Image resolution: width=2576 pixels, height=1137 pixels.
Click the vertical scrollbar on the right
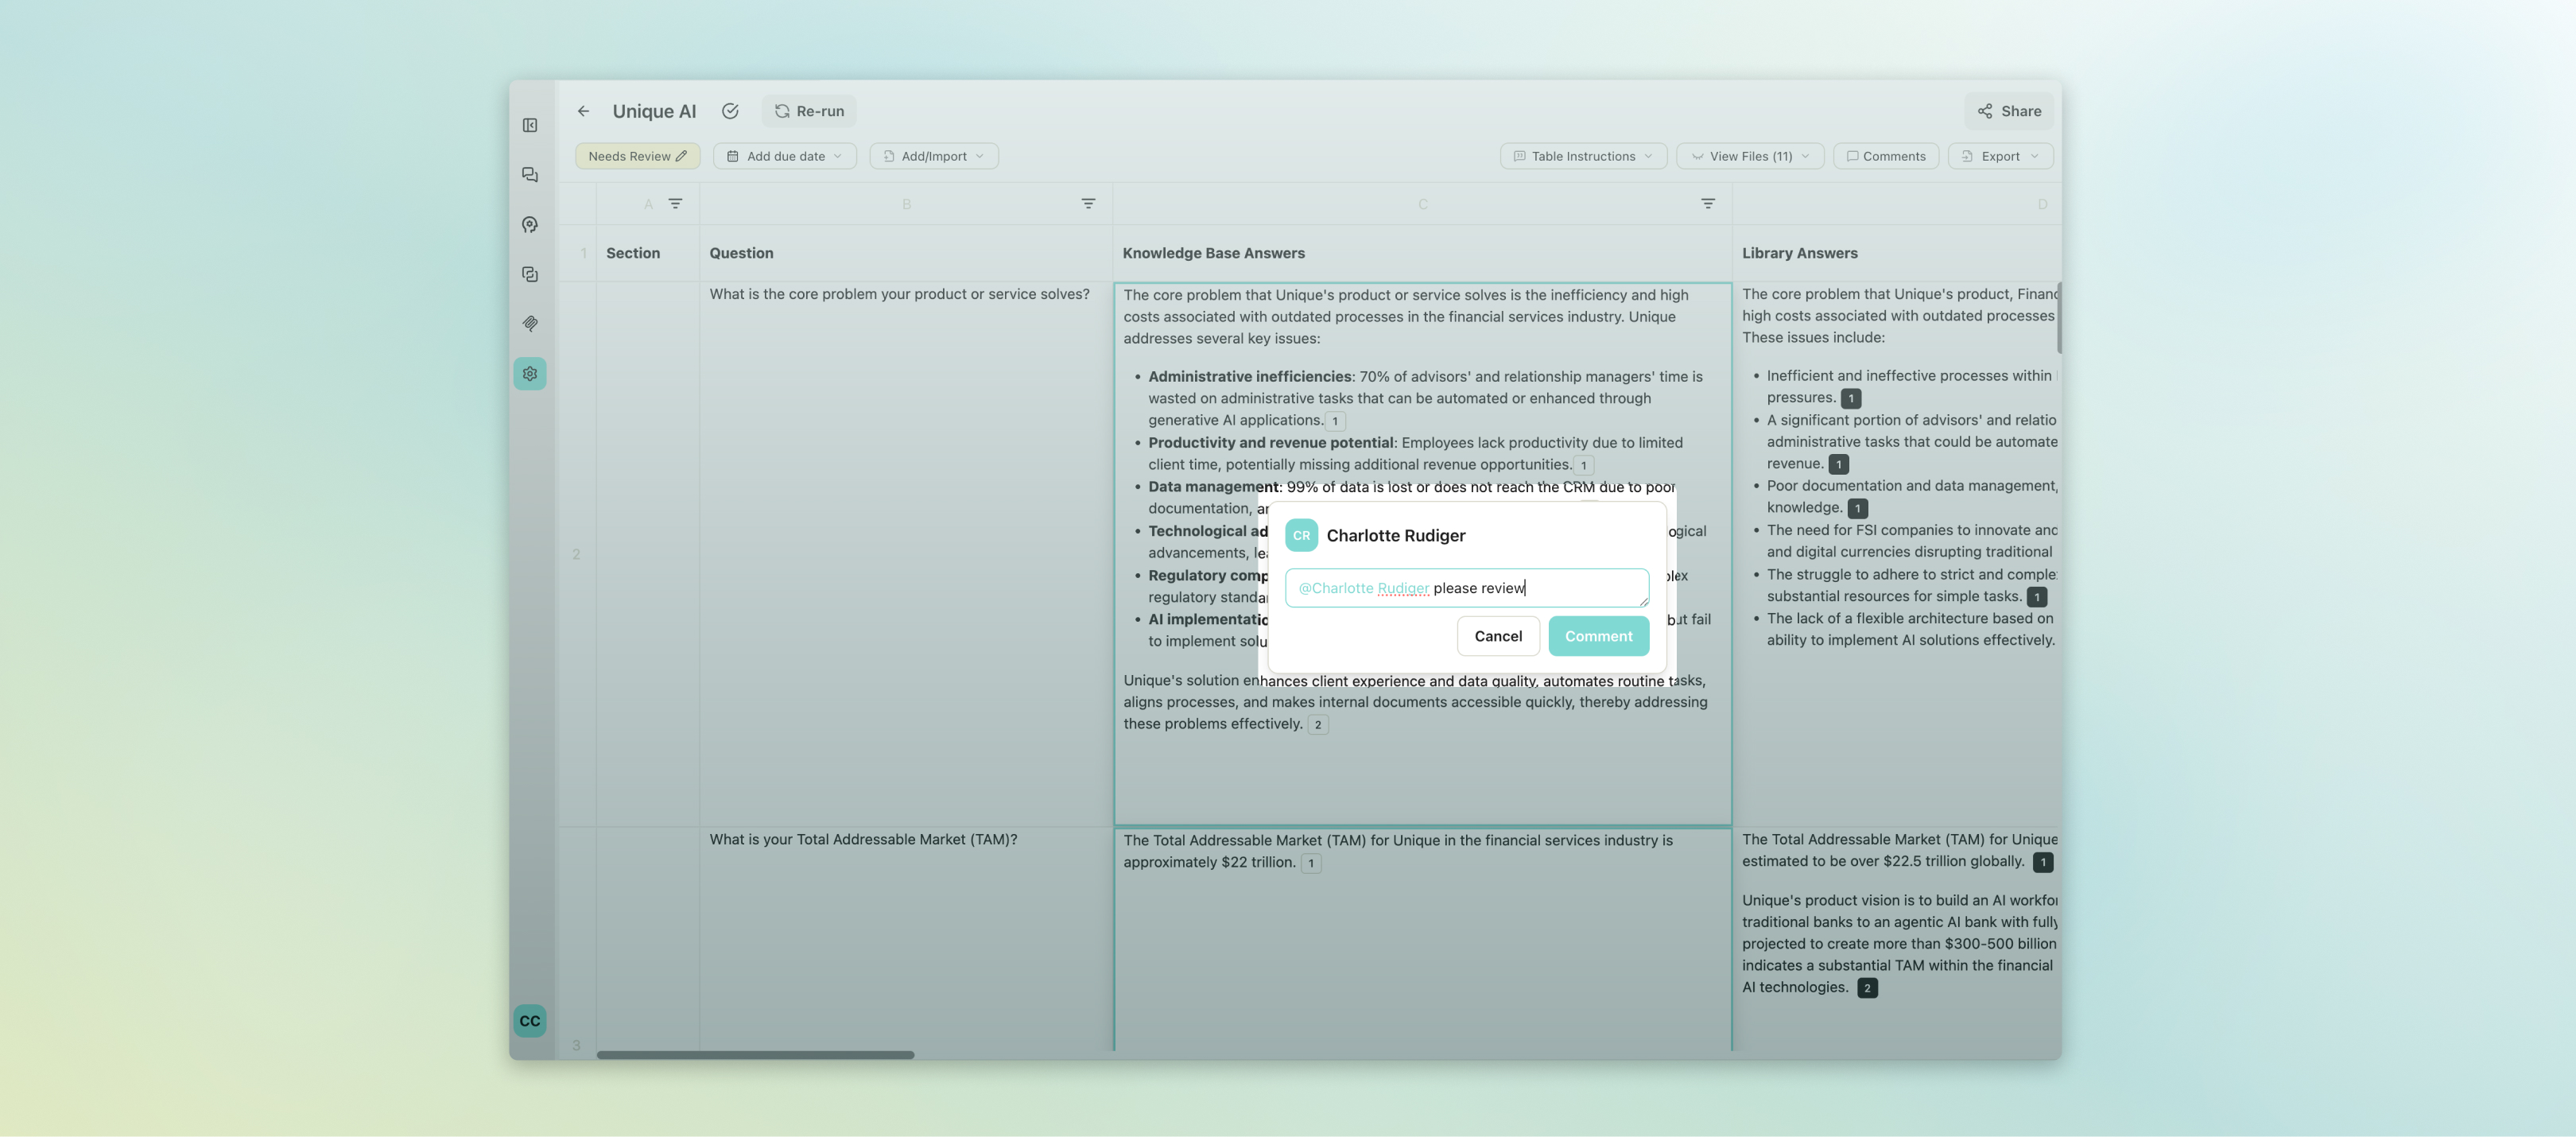tap(2059, 318)
